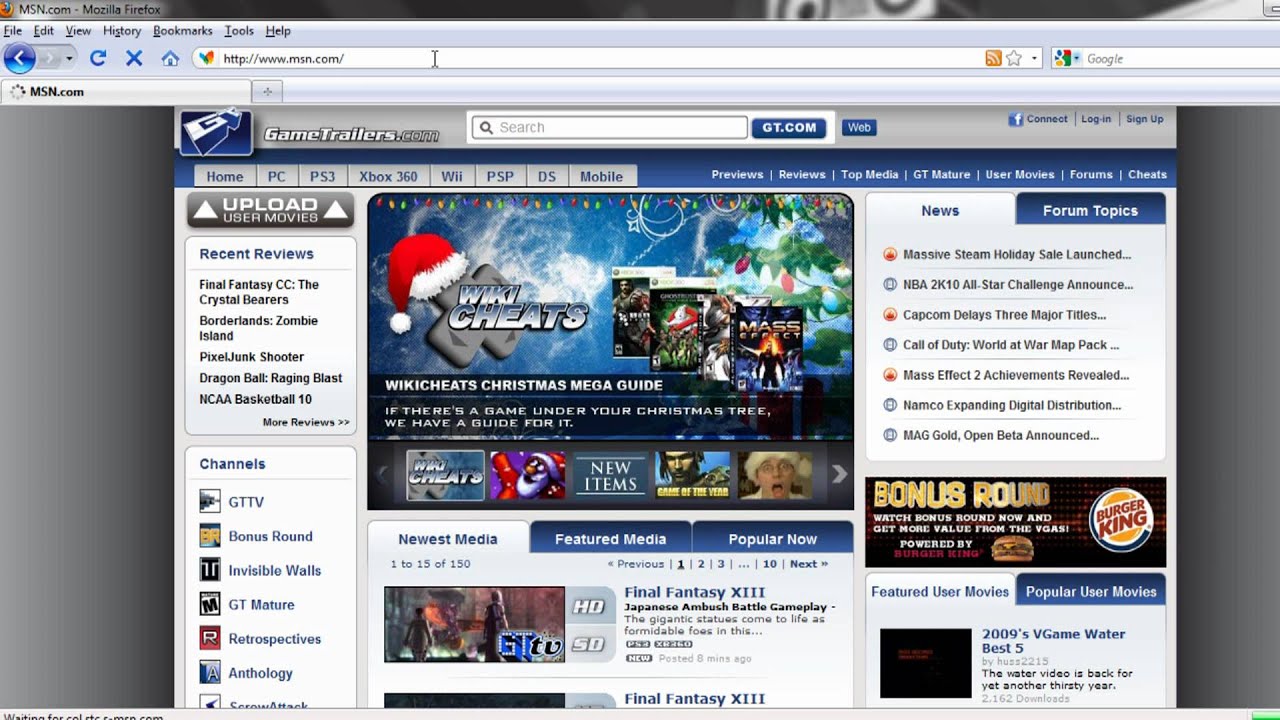Choose the SD version of Final Fantasy XIII
Screen dimensions: 1280x720
(x=589, y=644)
